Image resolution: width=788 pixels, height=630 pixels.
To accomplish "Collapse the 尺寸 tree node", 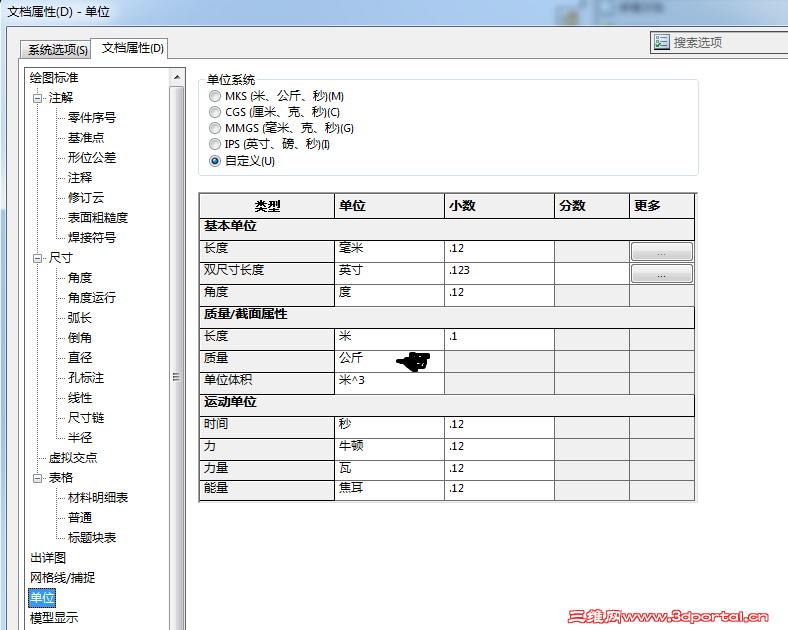I will (38, 258).
